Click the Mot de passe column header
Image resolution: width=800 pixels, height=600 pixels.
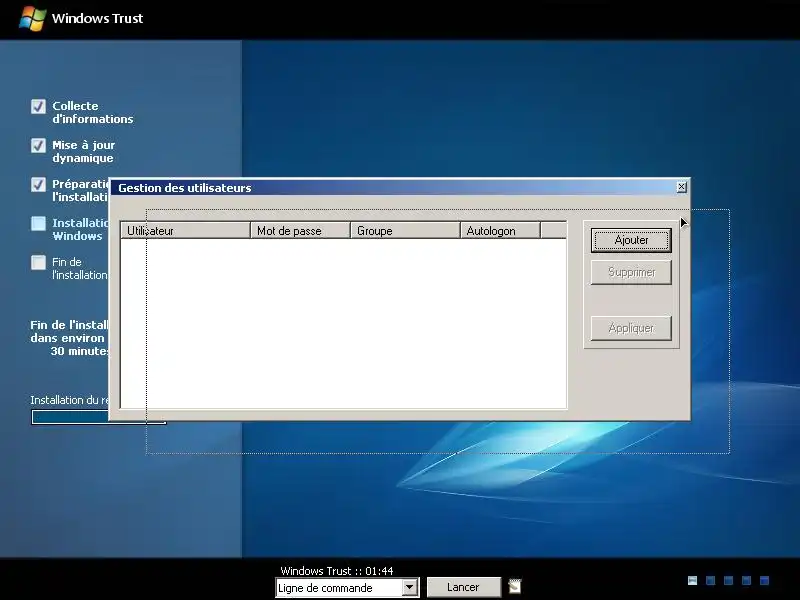pos(300,231)
